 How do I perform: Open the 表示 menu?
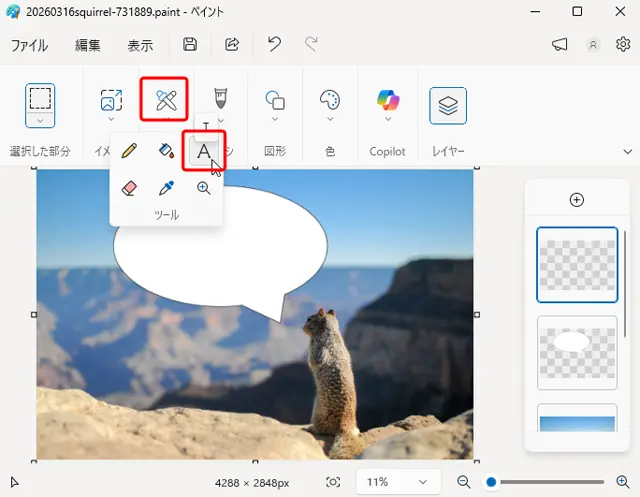(140, 45)
